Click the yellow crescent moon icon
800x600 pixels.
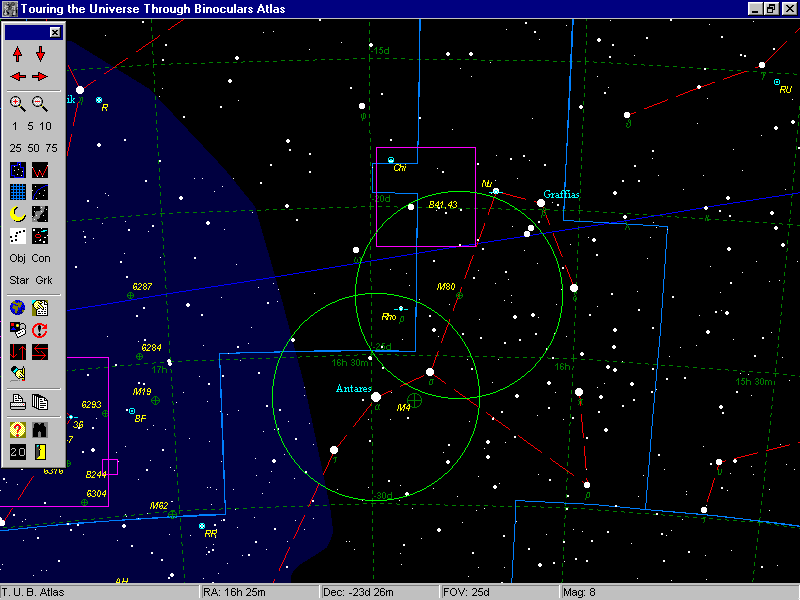click(18, 214)
